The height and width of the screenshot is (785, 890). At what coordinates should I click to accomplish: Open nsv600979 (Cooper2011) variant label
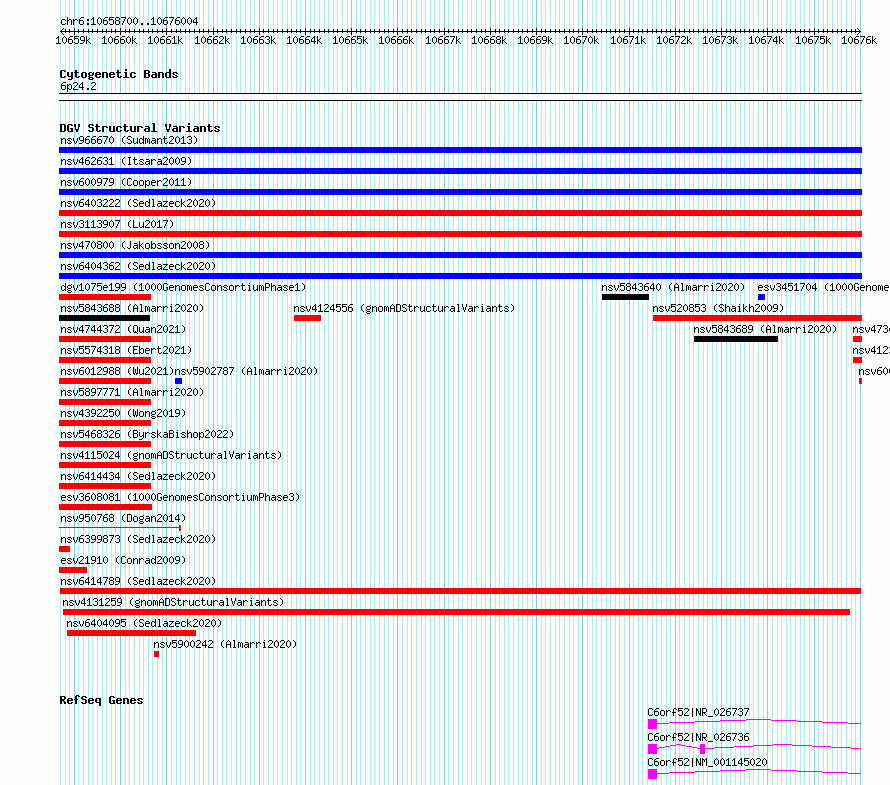[x=126, y=182]
